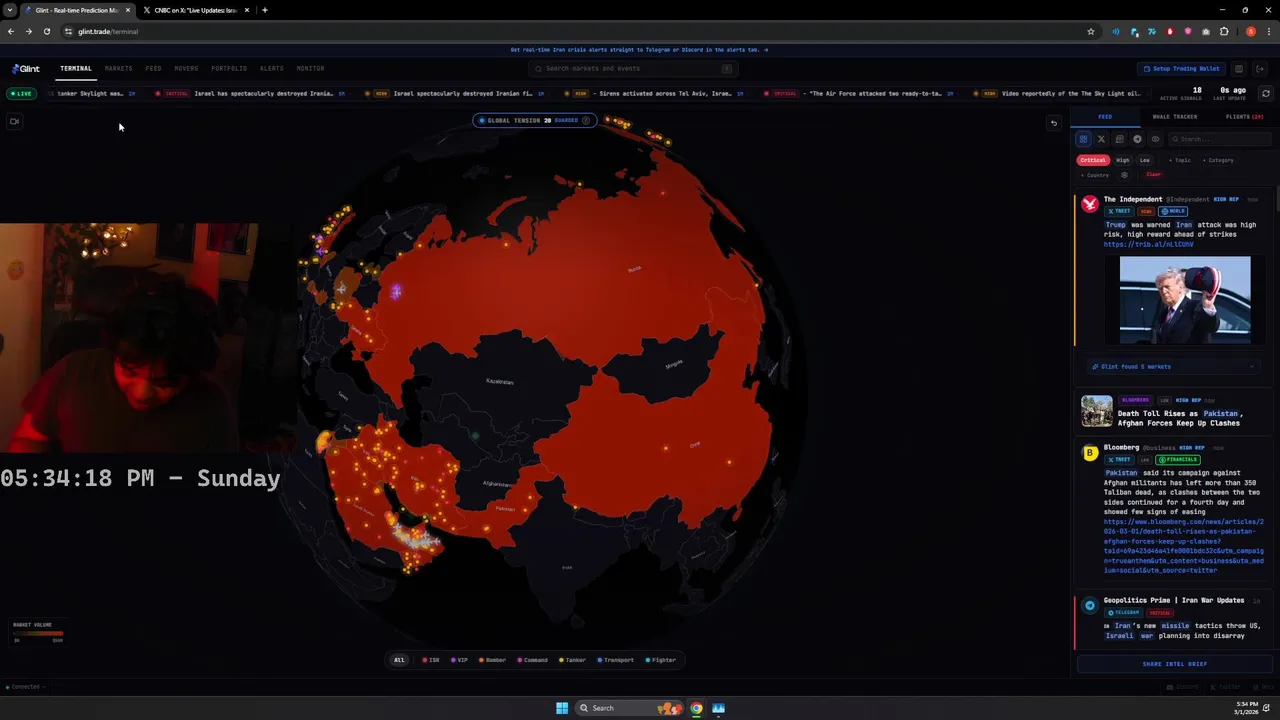Select the FEED panel tab
Viewport: 1280px width, 720px height.
coord(1105,117)
